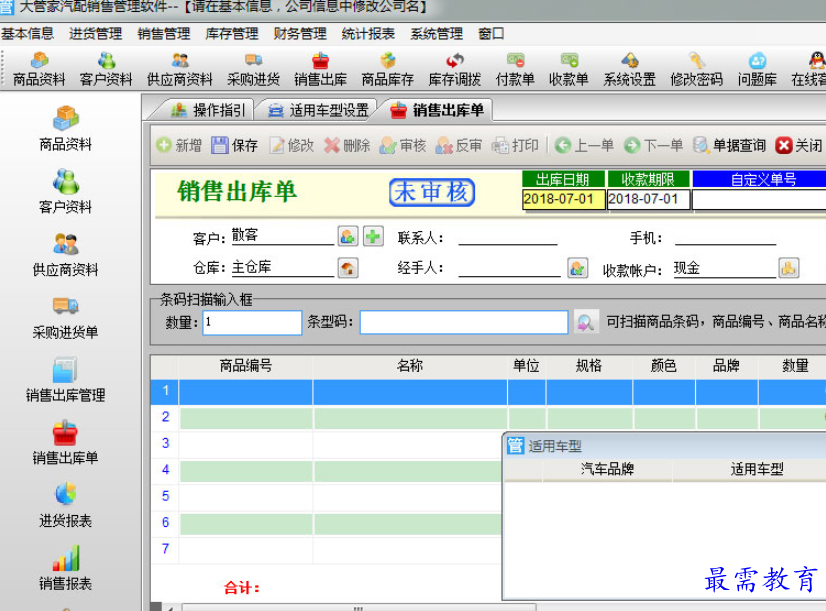The image size is (826, 611).
Task: Switch to the 适用车型设置 tab
Action: pyautogui.click(x=318, y=110)
